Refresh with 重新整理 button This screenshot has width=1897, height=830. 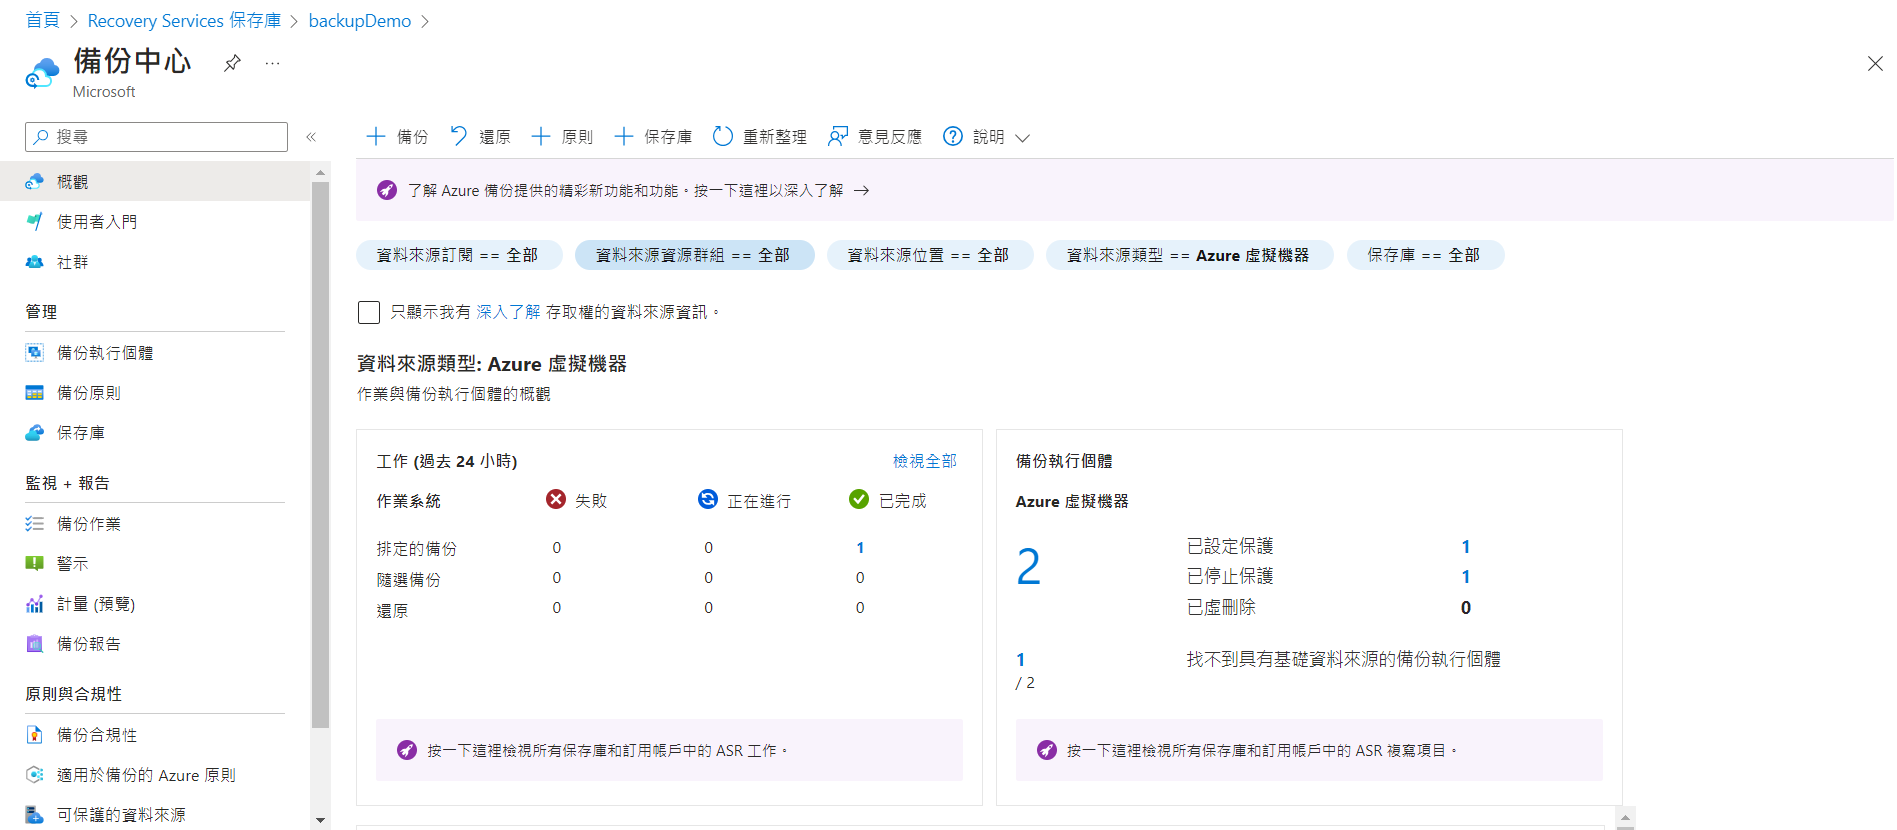pos(760,137)
